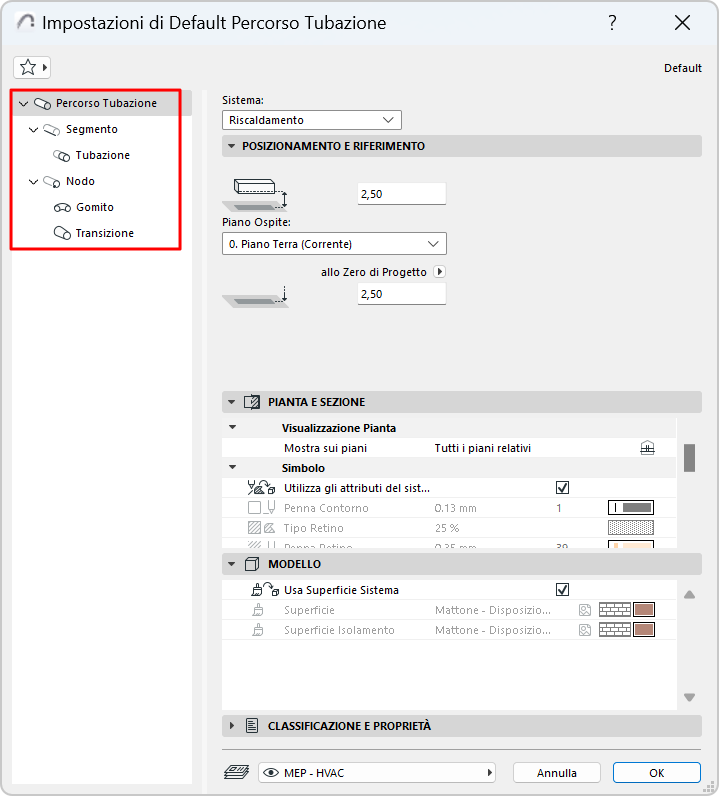This screenshot has height=796, width=719.
Task: Click the Modello list scroll down arrow
Action: point(689,697)
